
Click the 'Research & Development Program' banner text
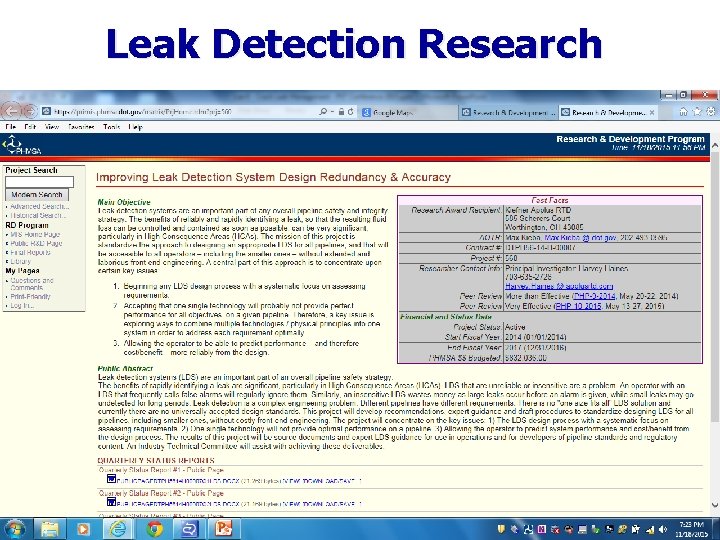pos(630,139)
